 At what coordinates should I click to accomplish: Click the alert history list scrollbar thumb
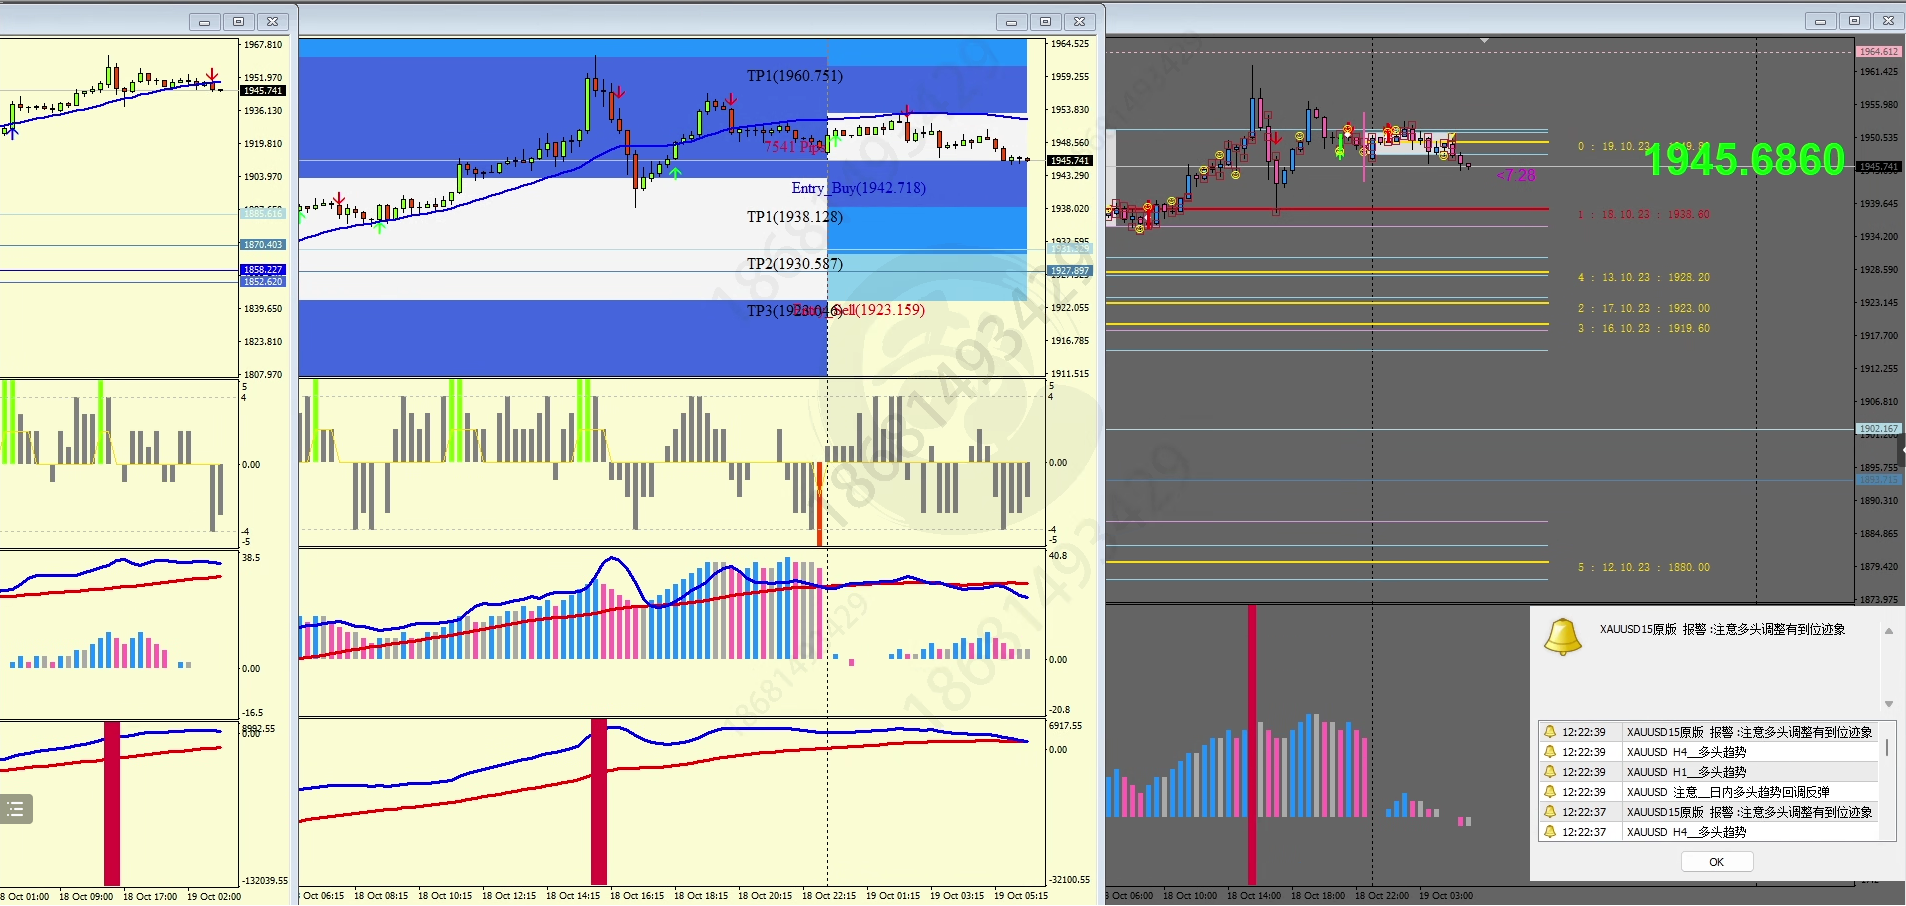click(1887, 748)
